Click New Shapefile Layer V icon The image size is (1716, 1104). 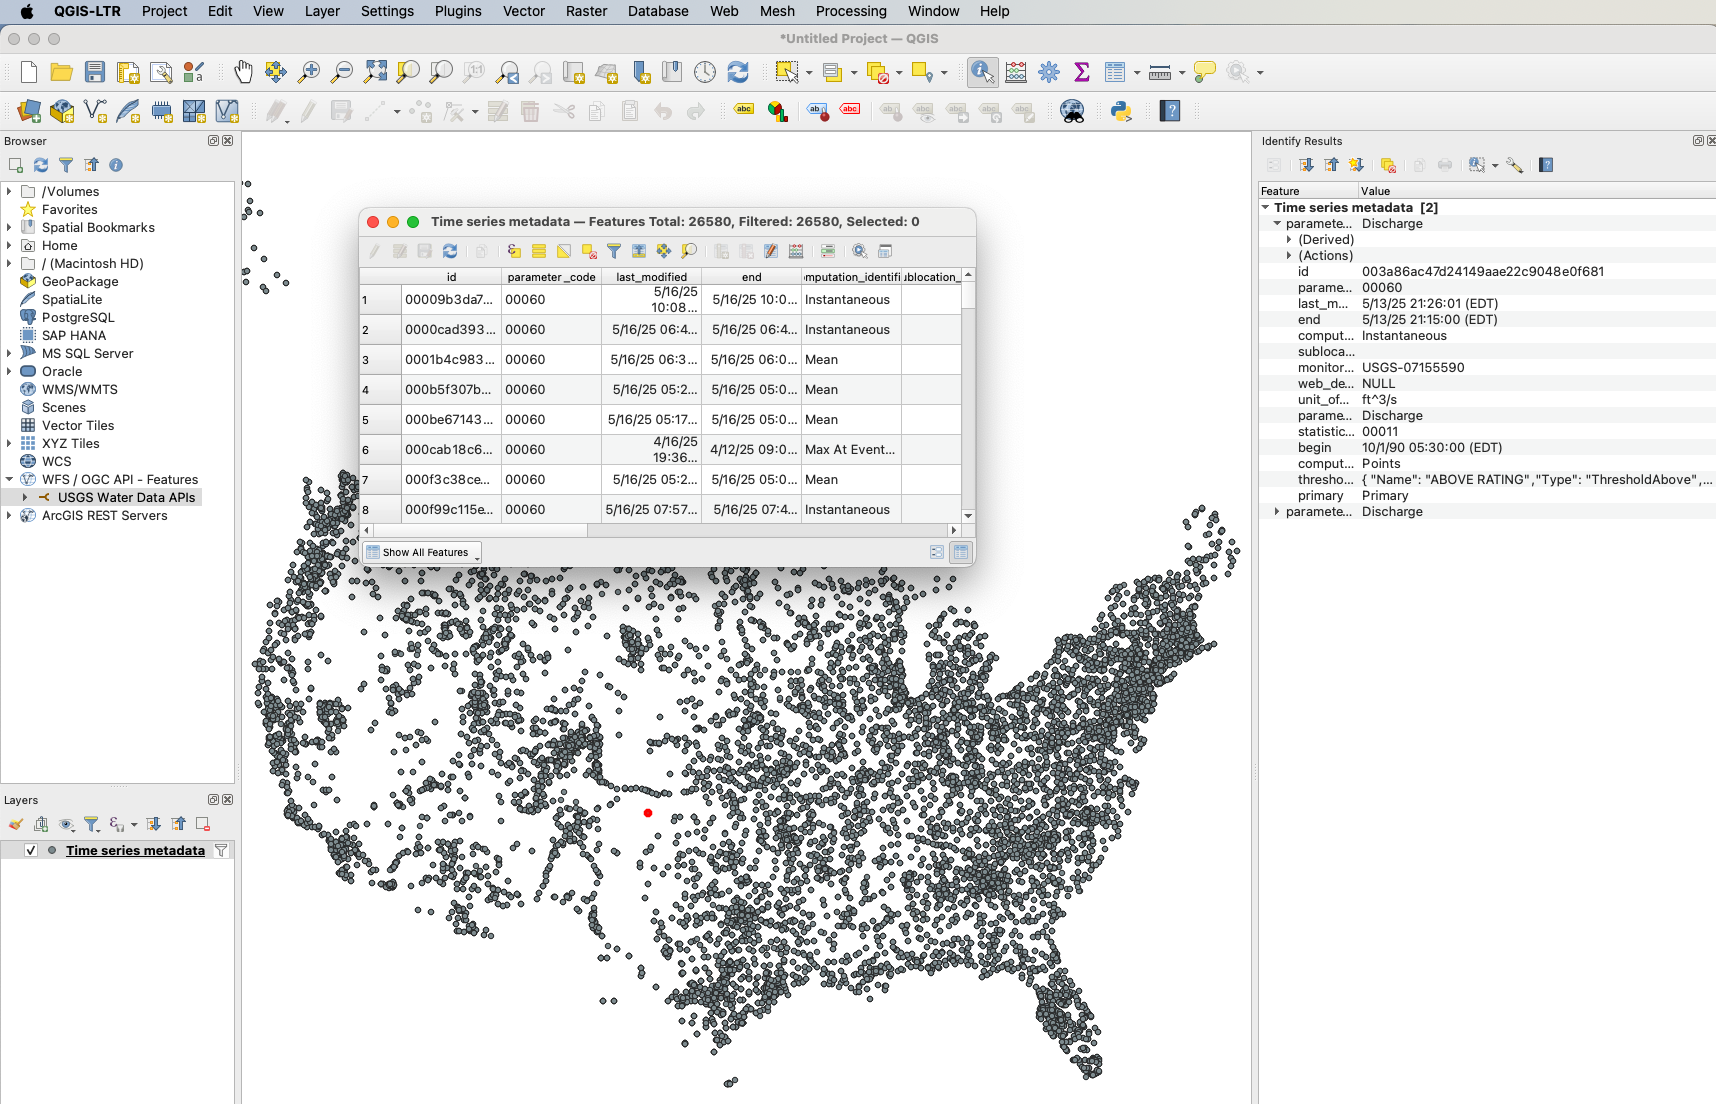[95, 111]
